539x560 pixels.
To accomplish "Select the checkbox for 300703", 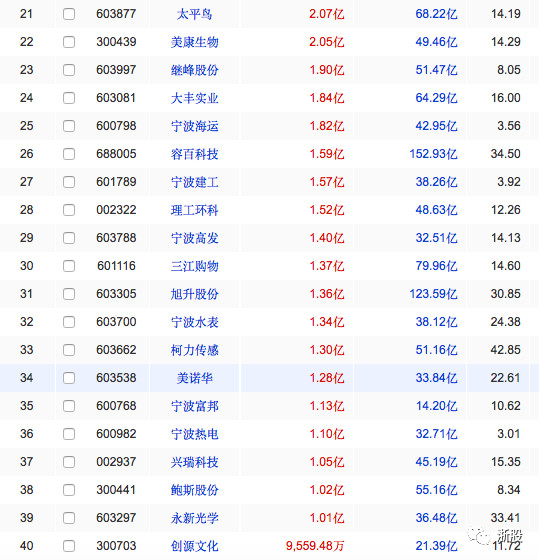I will click(69, 546).
